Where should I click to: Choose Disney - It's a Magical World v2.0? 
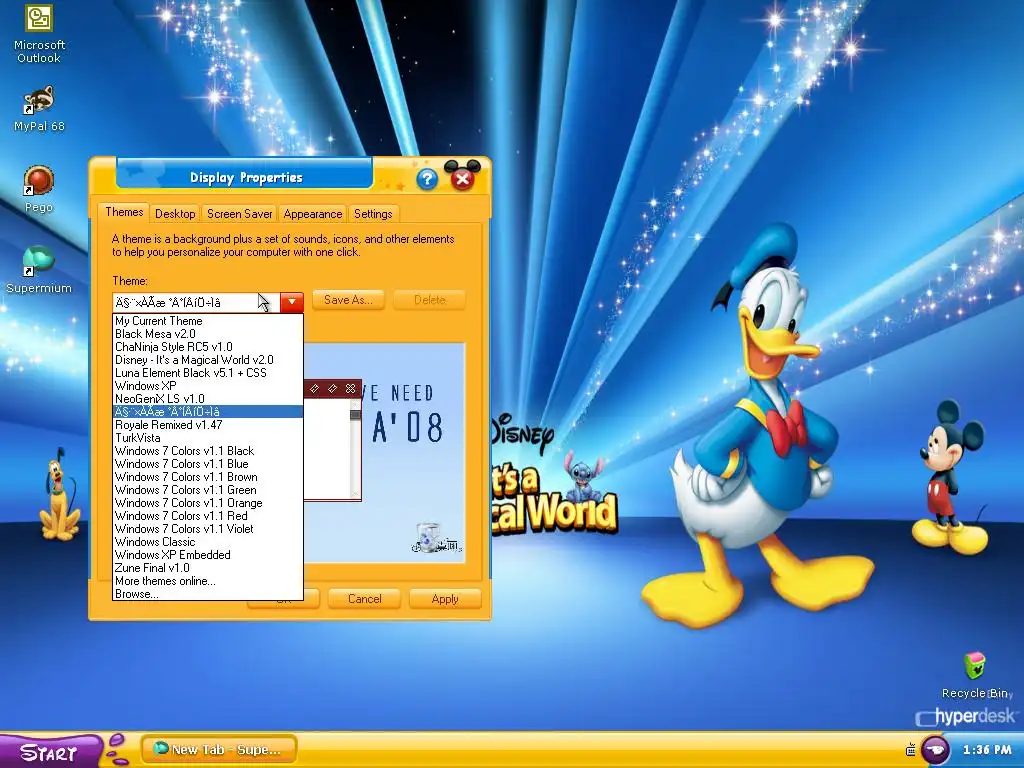point(208,360)
